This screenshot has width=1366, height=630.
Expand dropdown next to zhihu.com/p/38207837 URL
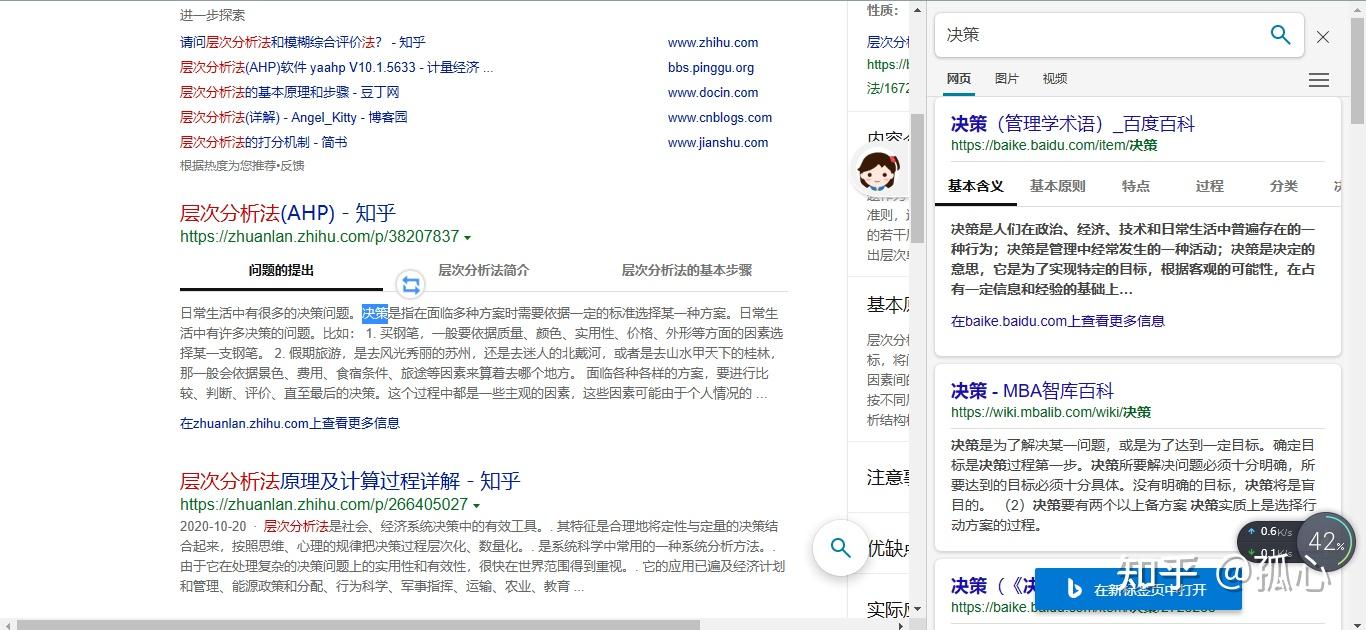coord(468,238)
